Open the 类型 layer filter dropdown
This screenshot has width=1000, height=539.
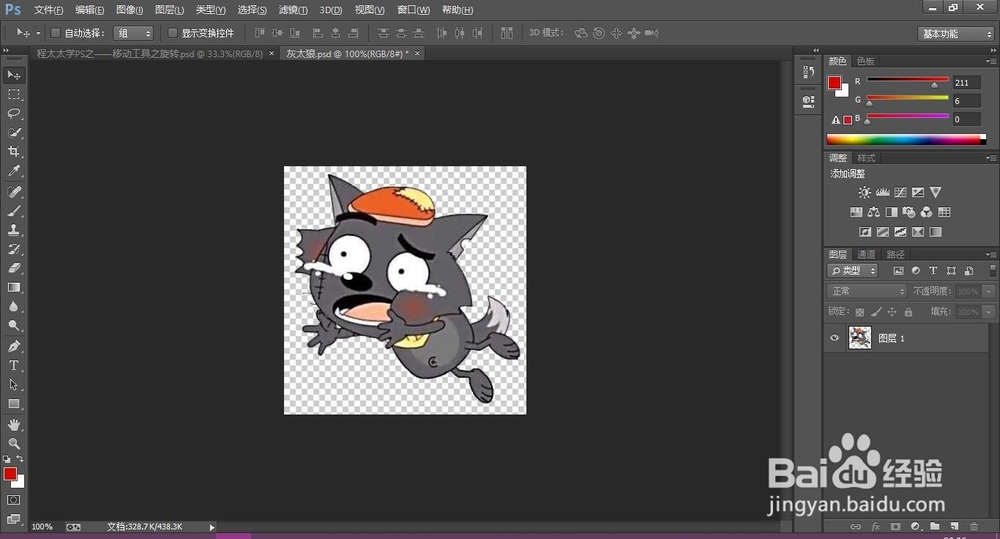click(853, 270)
